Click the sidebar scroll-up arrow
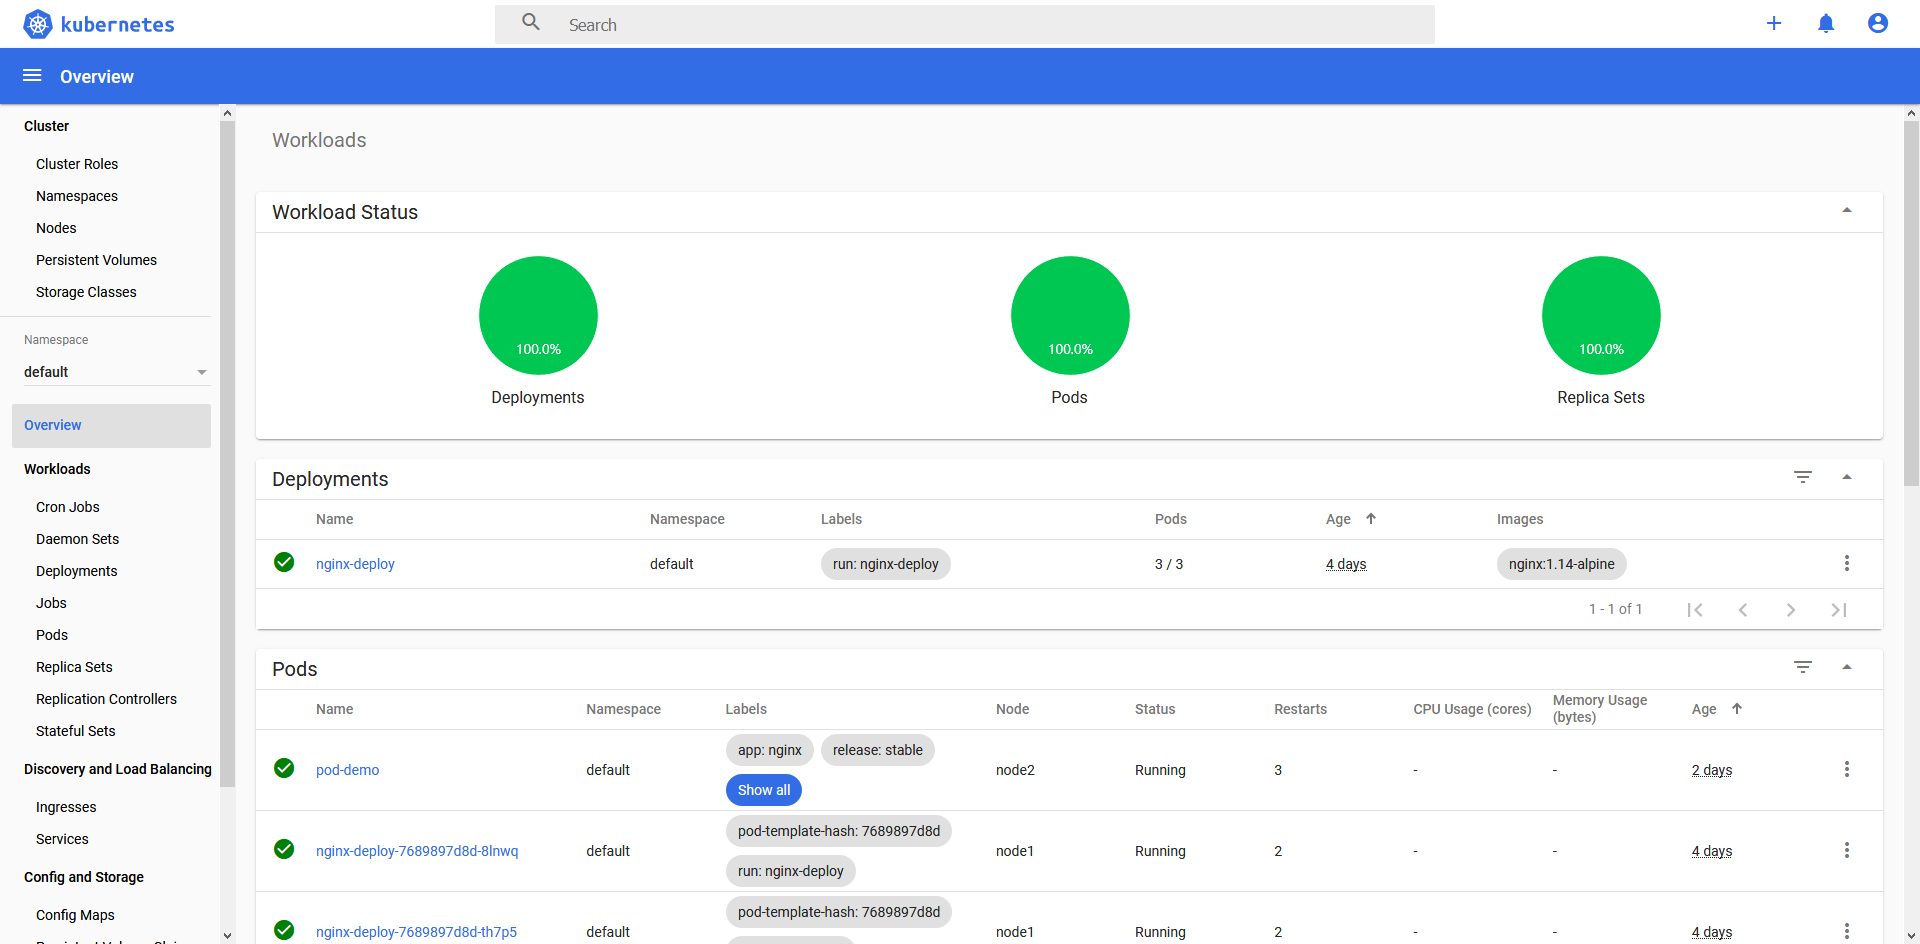 click(x=227, y=113)
